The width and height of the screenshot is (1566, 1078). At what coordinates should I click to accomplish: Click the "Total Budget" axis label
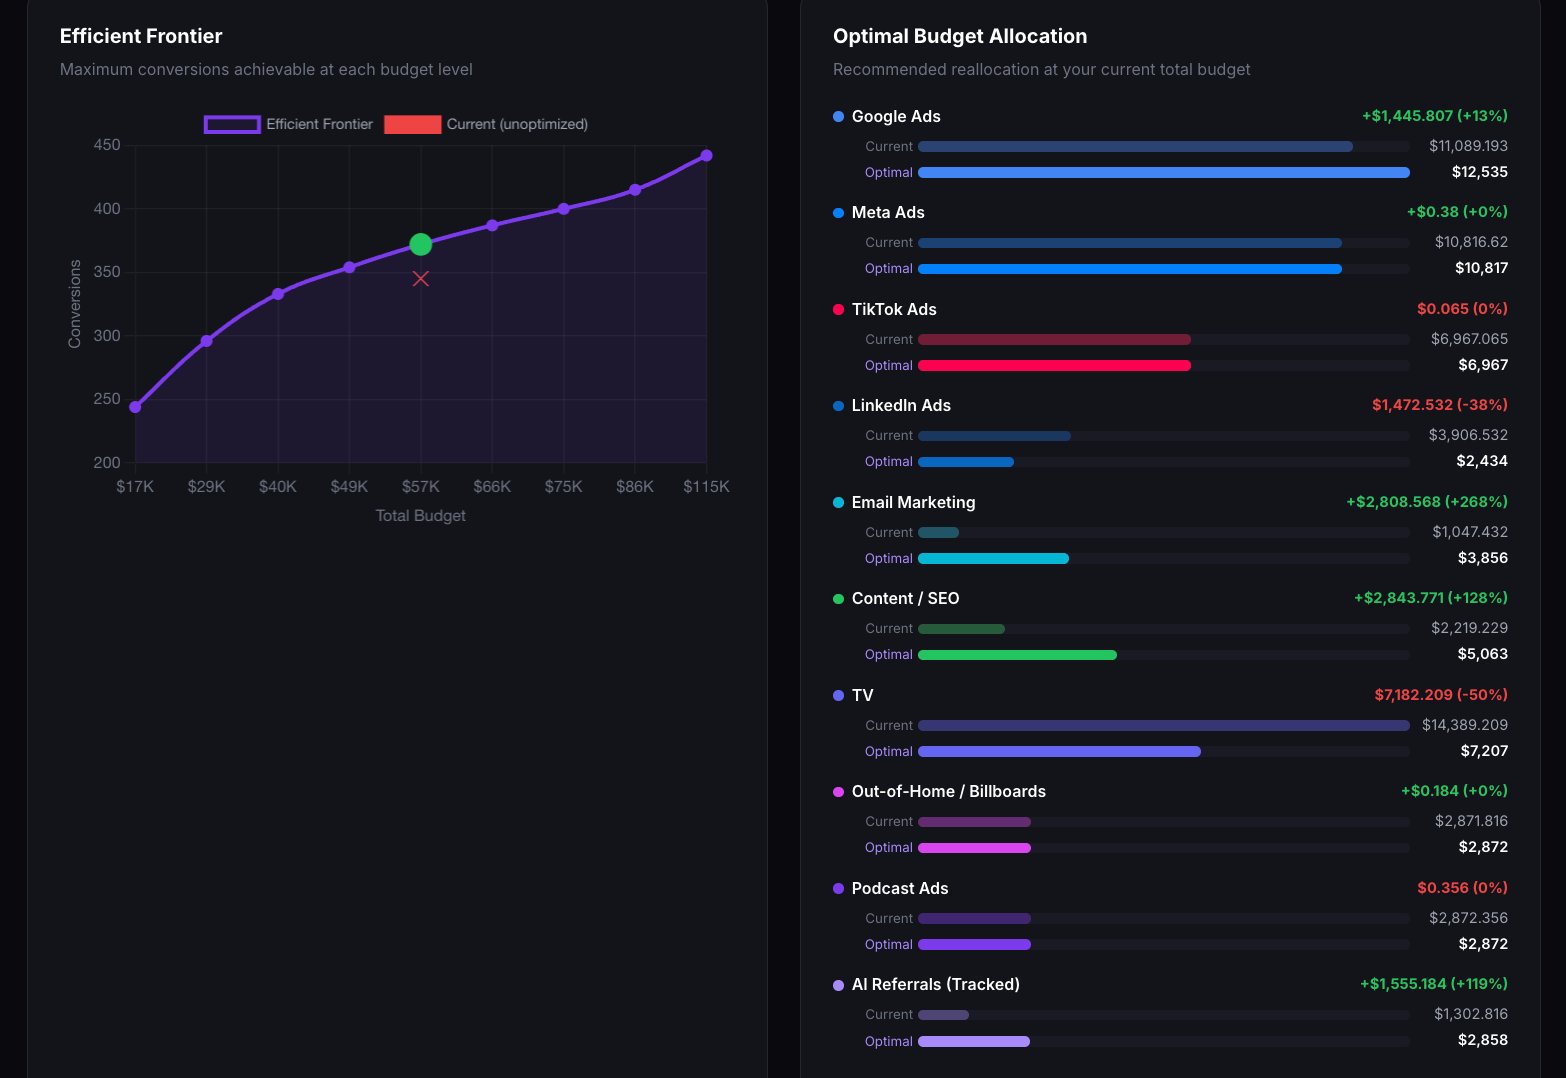coord(420,516)
